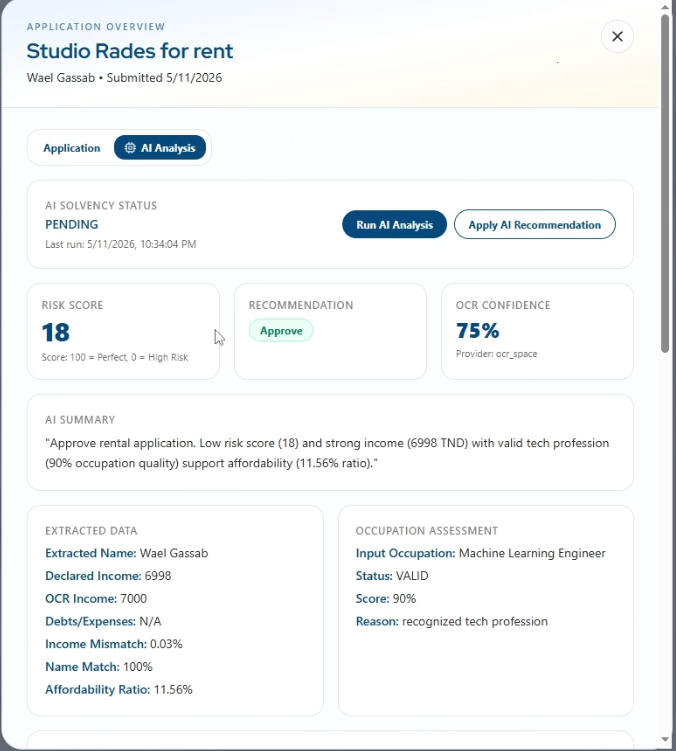
Task: Click the OCCUPATION ASSESSMENT heading
Action: pyautogui.click(x=426, y=531)
